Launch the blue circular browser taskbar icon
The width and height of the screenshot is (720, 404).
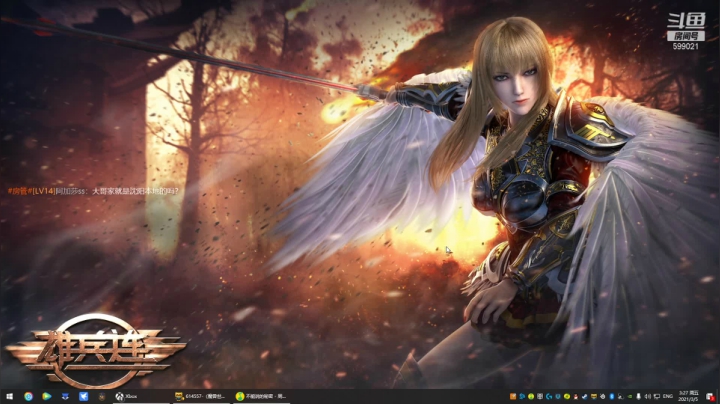28,396
